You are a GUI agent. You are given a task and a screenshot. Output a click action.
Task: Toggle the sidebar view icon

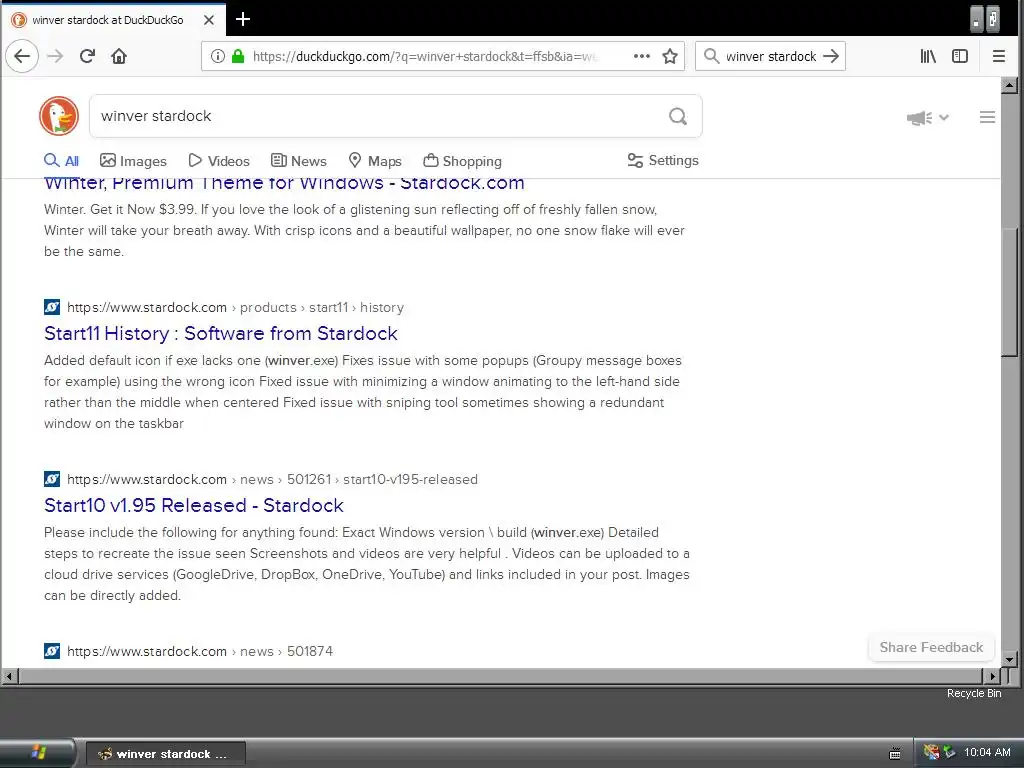click(x=960, y=56)
